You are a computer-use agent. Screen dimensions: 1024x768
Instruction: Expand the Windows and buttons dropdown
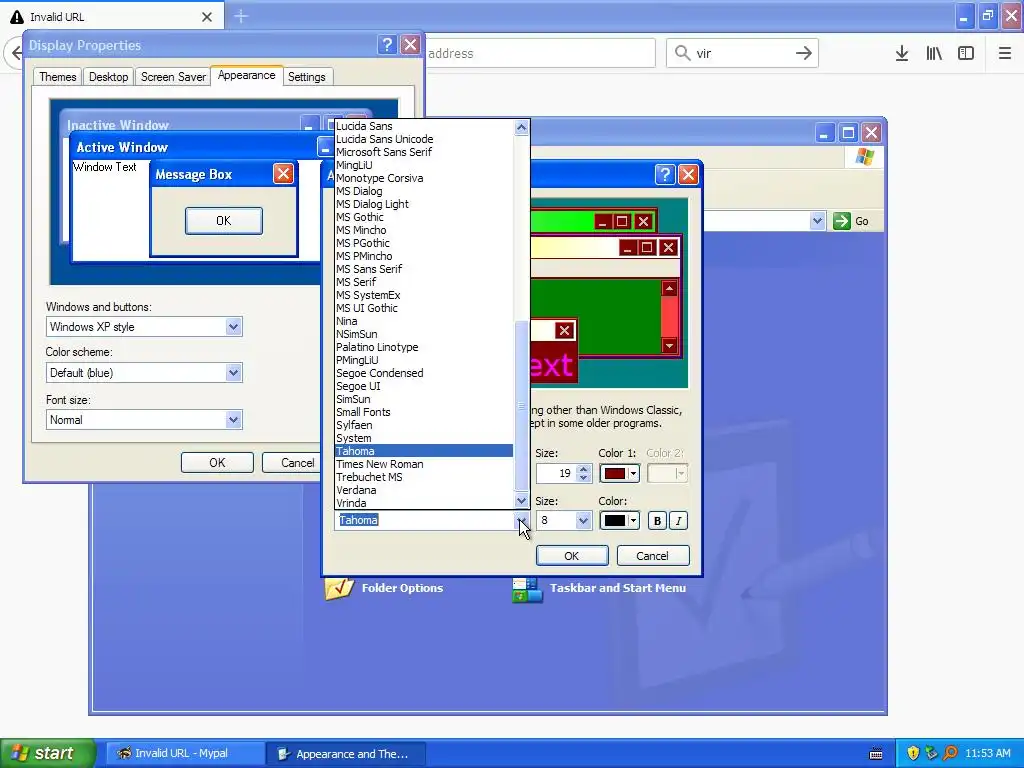tap(233, 327)
